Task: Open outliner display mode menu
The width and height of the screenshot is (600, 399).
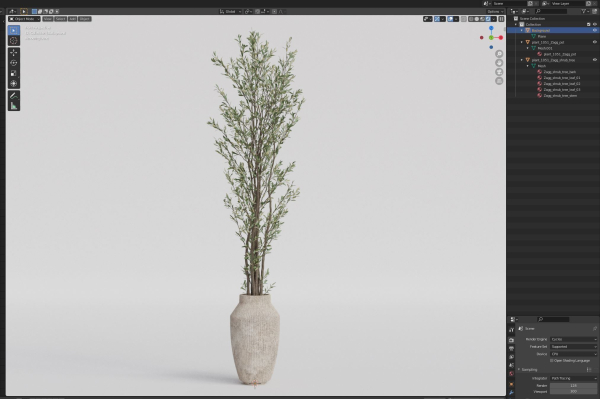Action: (x=525, y=11)
